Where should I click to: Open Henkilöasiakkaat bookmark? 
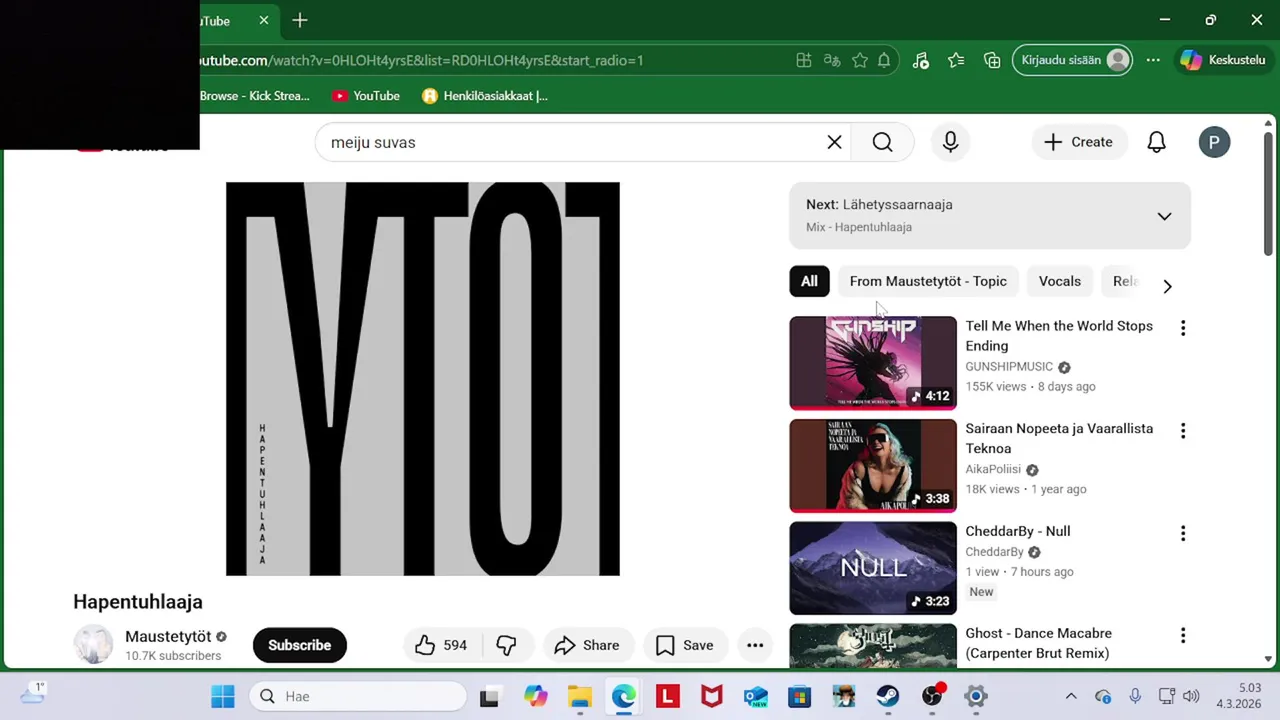pos(485,96)
